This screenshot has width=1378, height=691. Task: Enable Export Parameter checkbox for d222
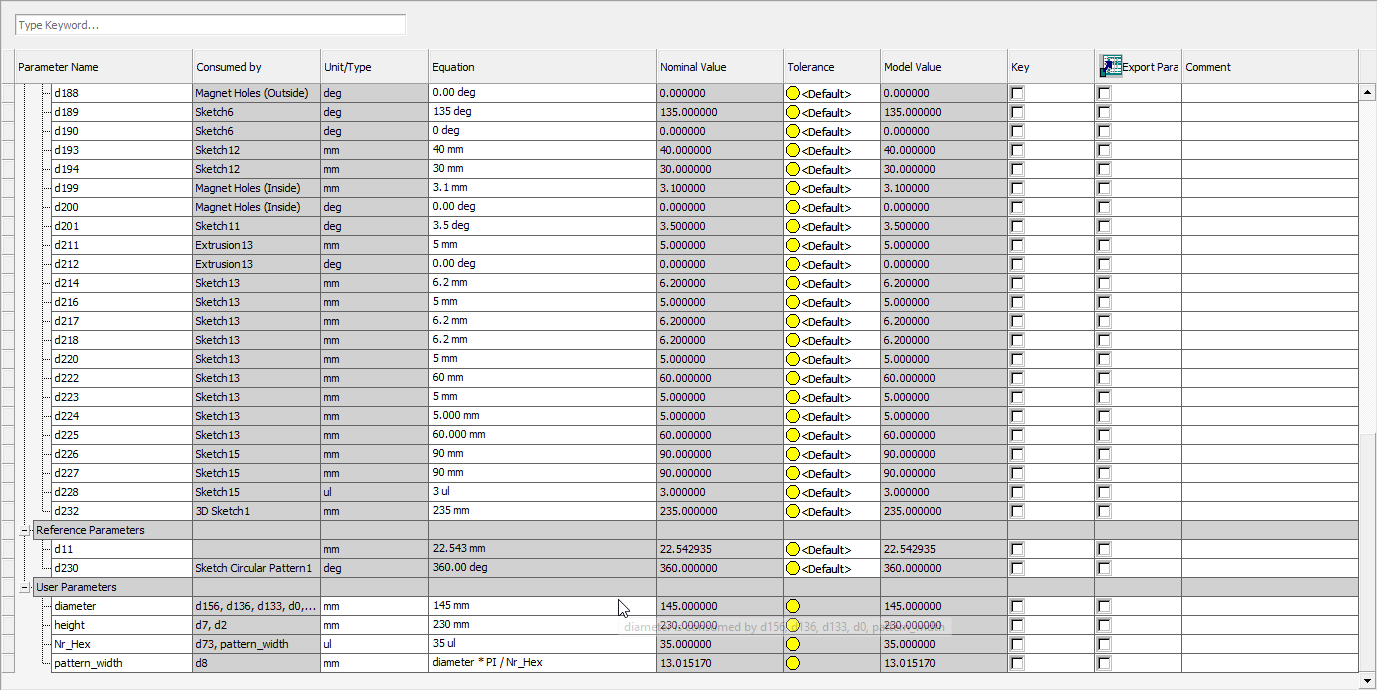point(1104,378)
